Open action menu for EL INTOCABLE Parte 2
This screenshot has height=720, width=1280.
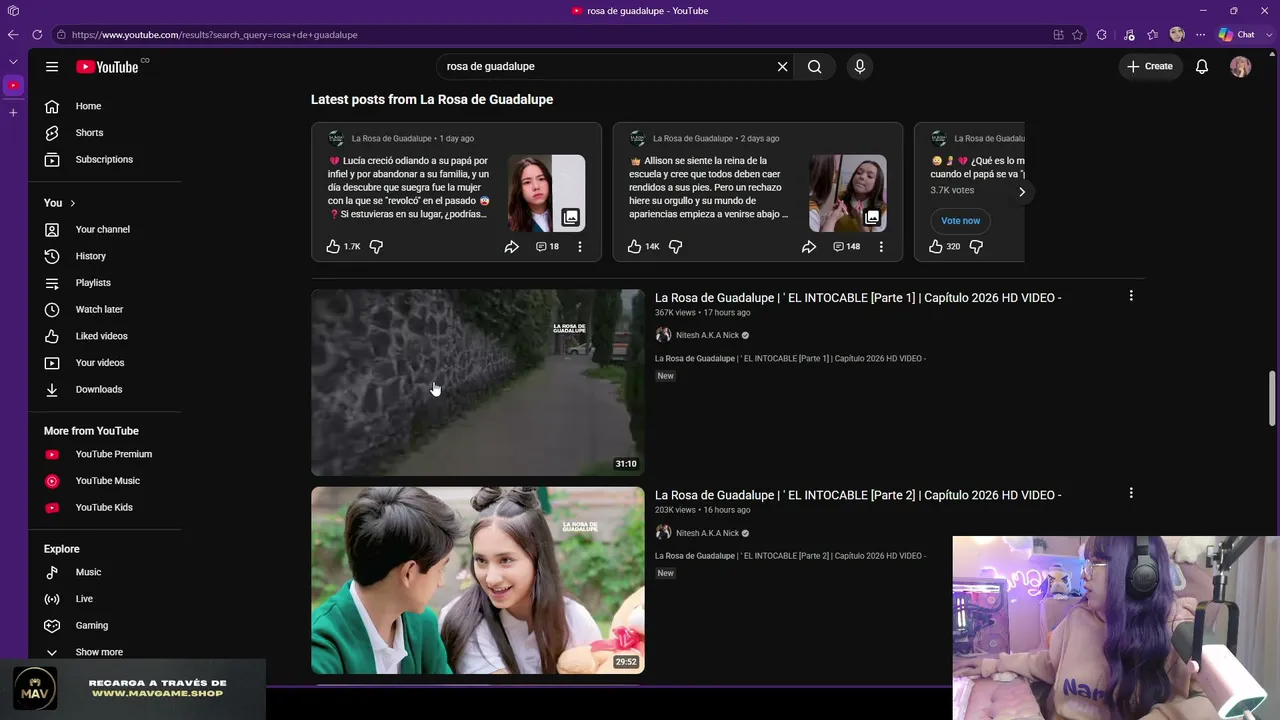click(1131, 493)
